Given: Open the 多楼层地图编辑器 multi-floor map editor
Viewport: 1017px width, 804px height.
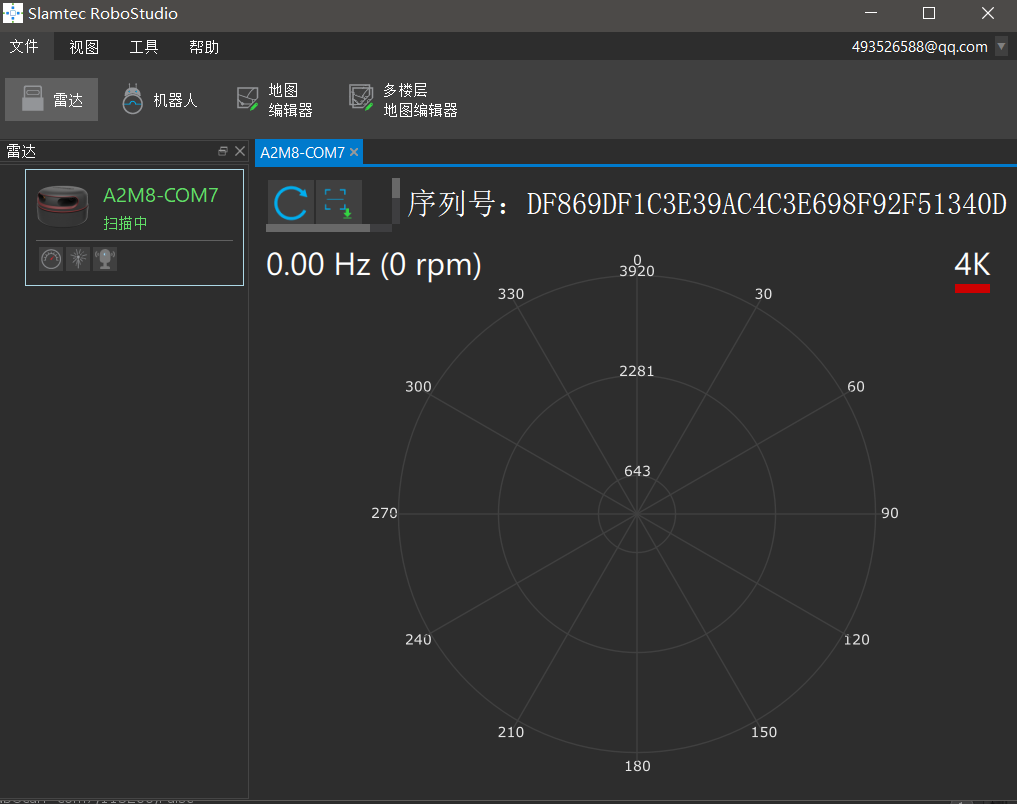Looking at the screenshot, I should click(404, 100).
